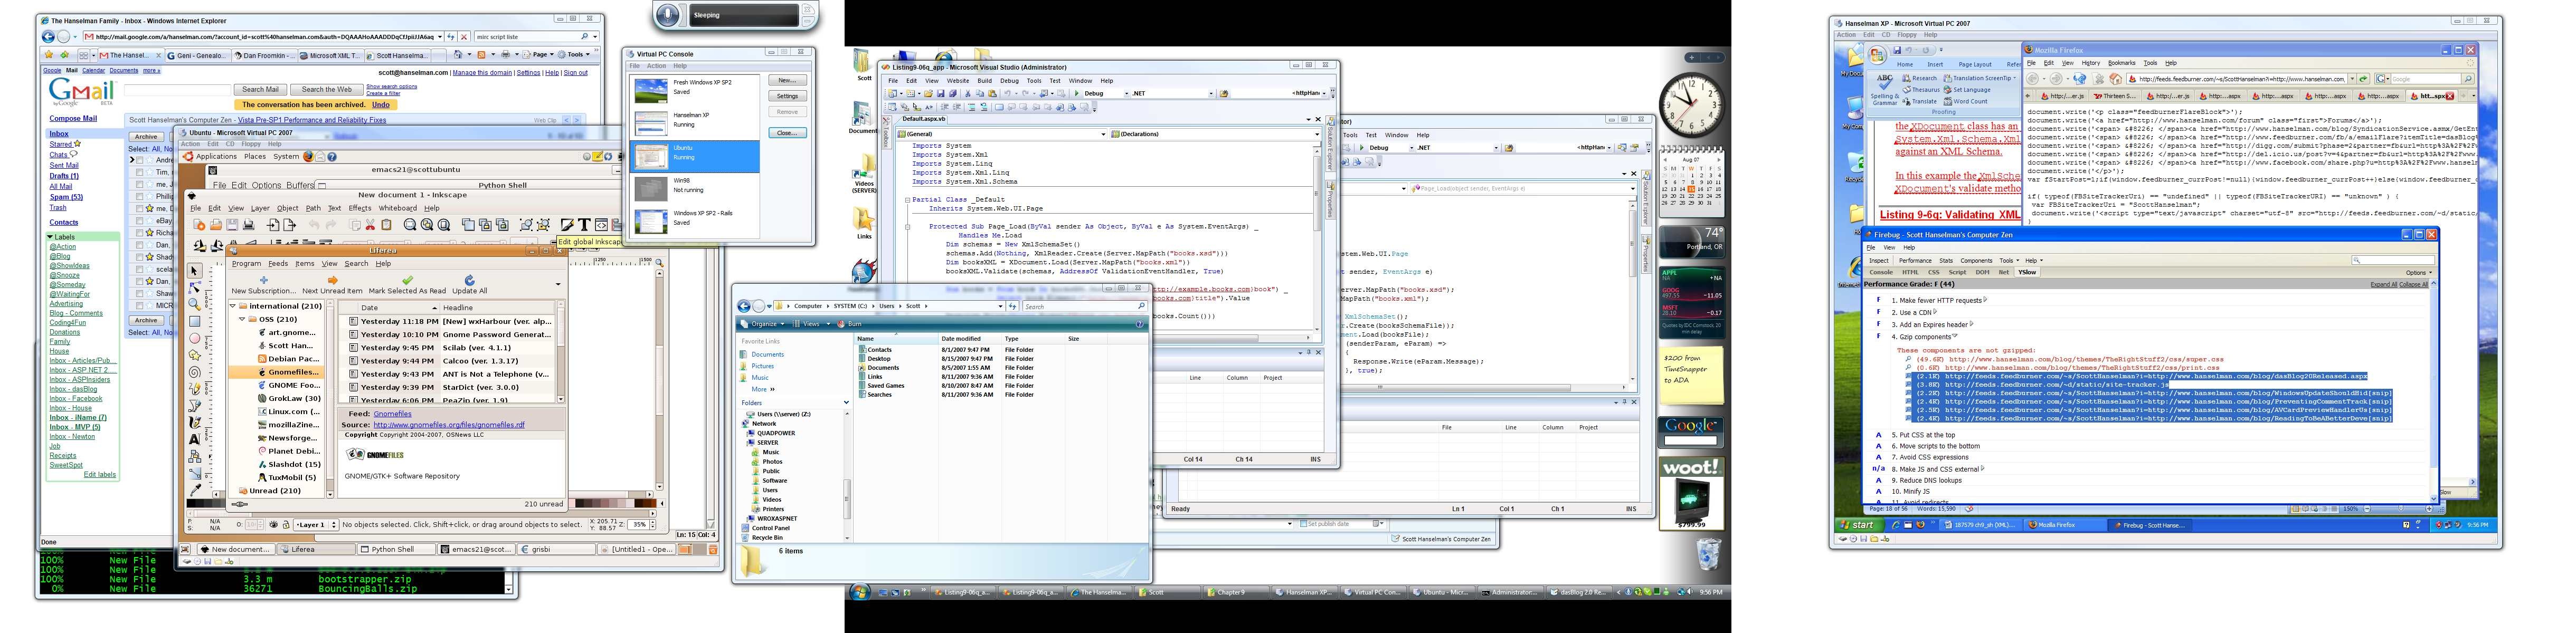
Task: Click the Mark Selected As Read checkmark icon
Action: (x=407, y=280)
